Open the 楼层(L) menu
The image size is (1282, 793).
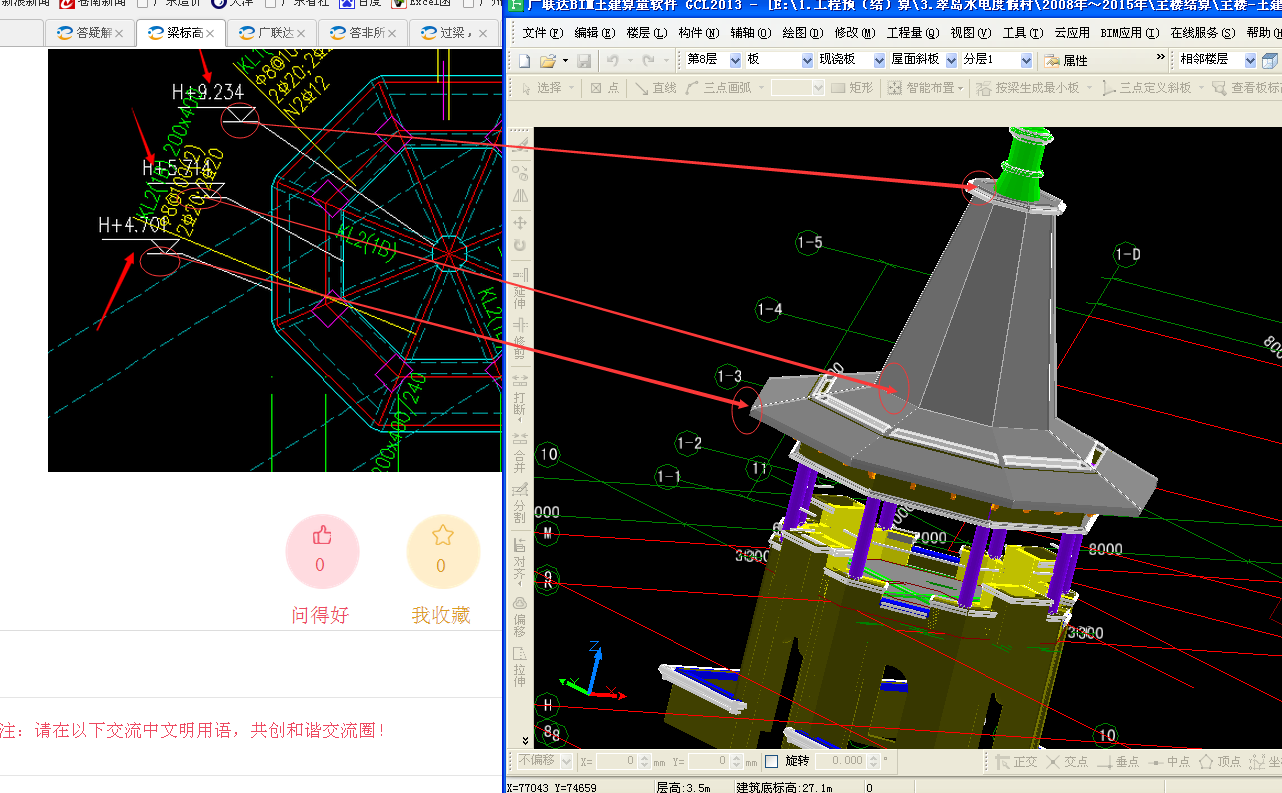(646, 33)
